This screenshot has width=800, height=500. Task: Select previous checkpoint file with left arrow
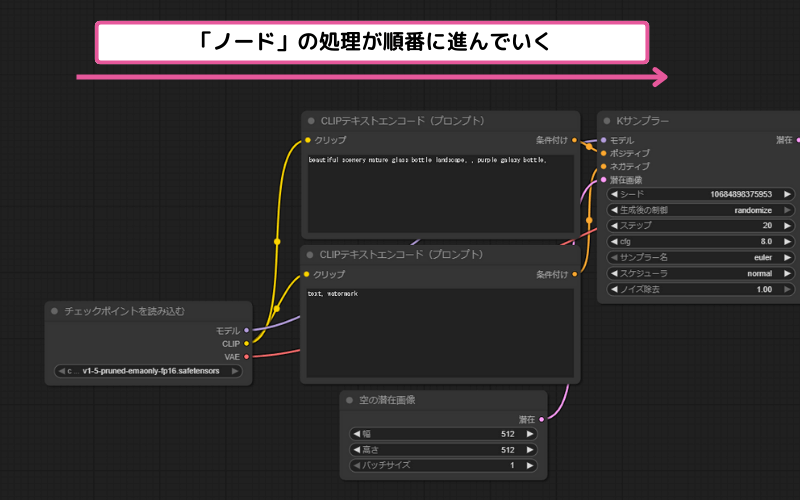62,371
